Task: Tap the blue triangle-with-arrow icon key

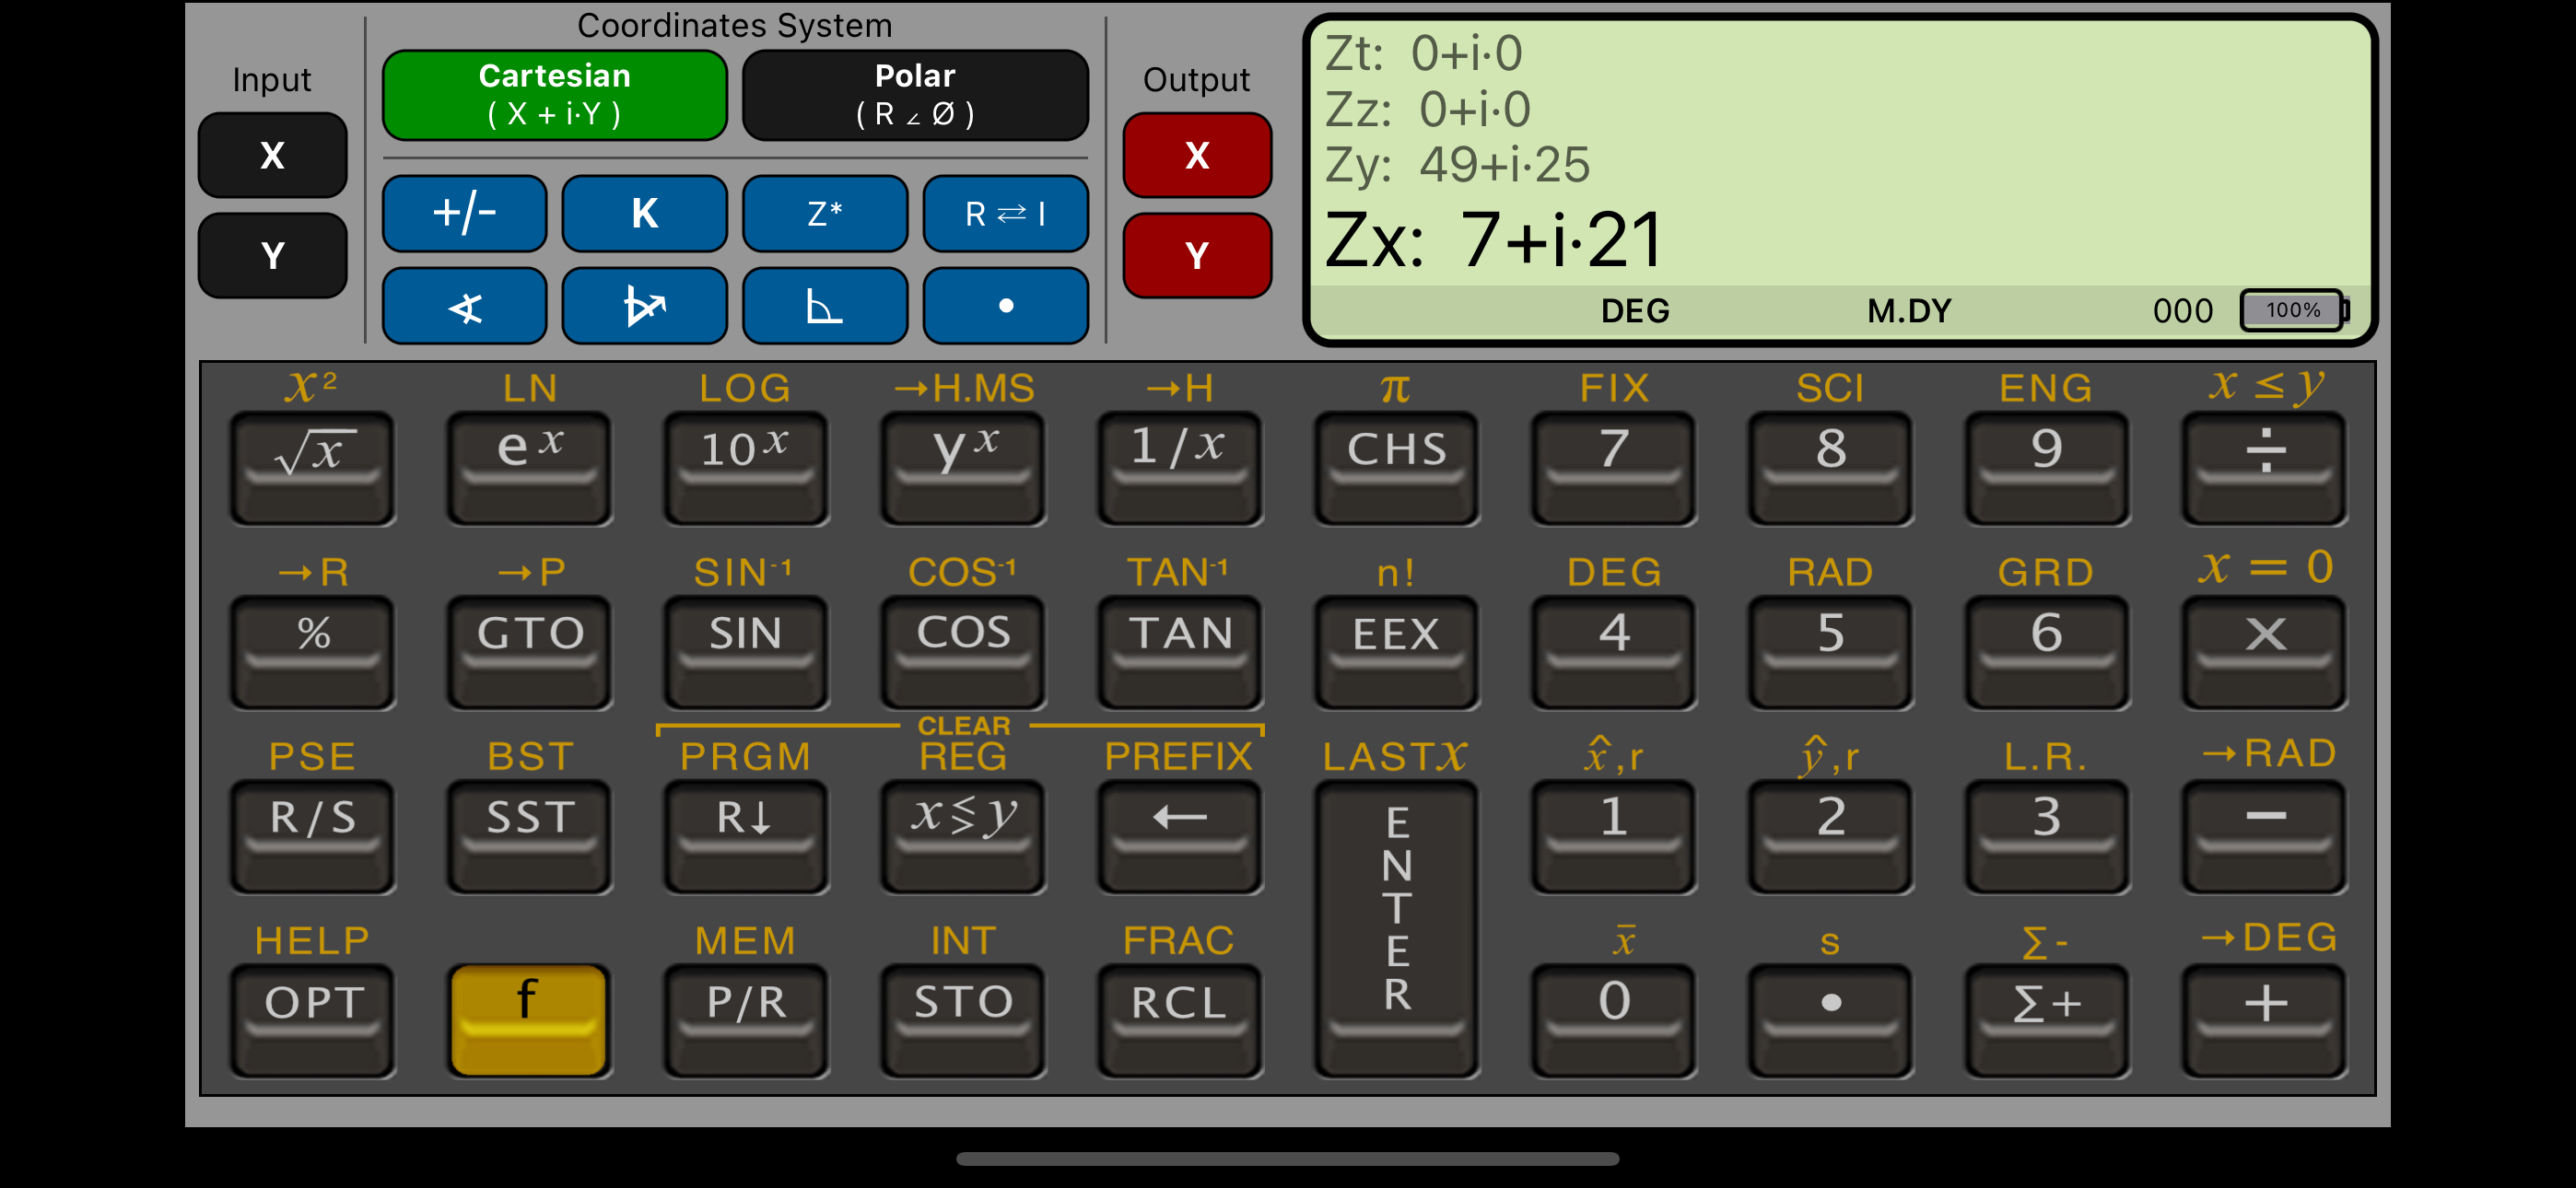Action: pos(644,306)
